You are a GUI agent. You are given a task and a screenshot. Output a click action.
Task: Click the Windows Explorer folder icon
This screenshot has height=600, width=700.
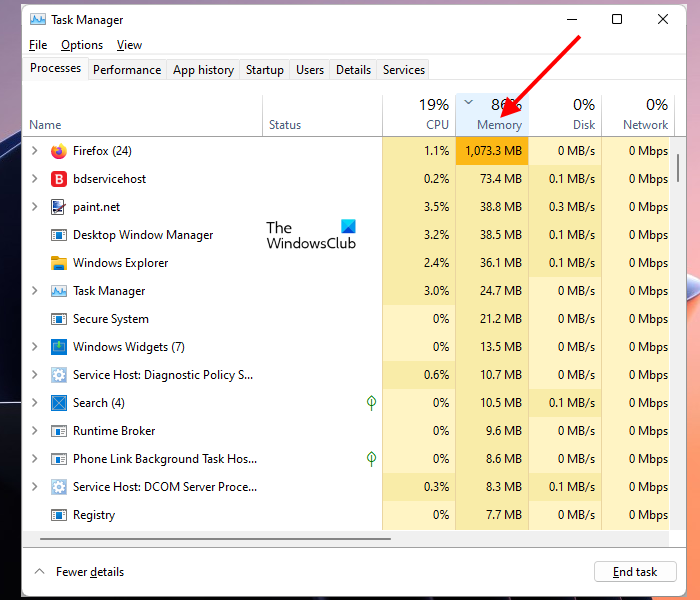click(x=59, y=263)
